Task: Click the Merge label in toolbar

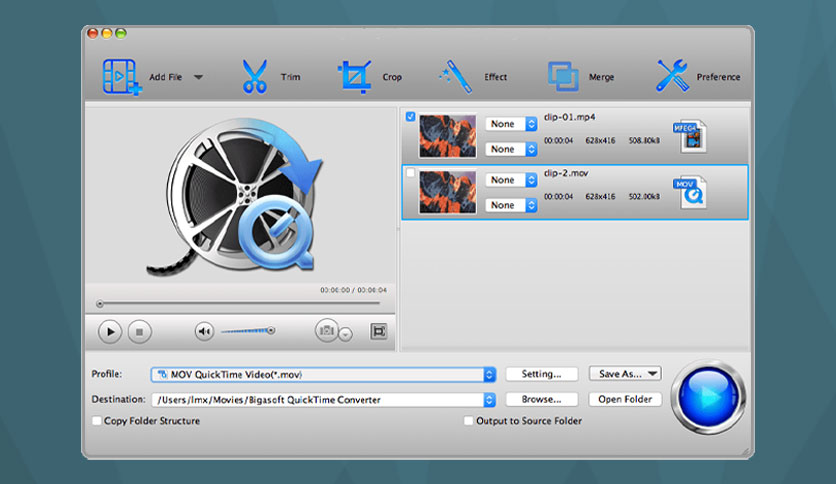Action: pyautogui.click(x=601, y=77)
